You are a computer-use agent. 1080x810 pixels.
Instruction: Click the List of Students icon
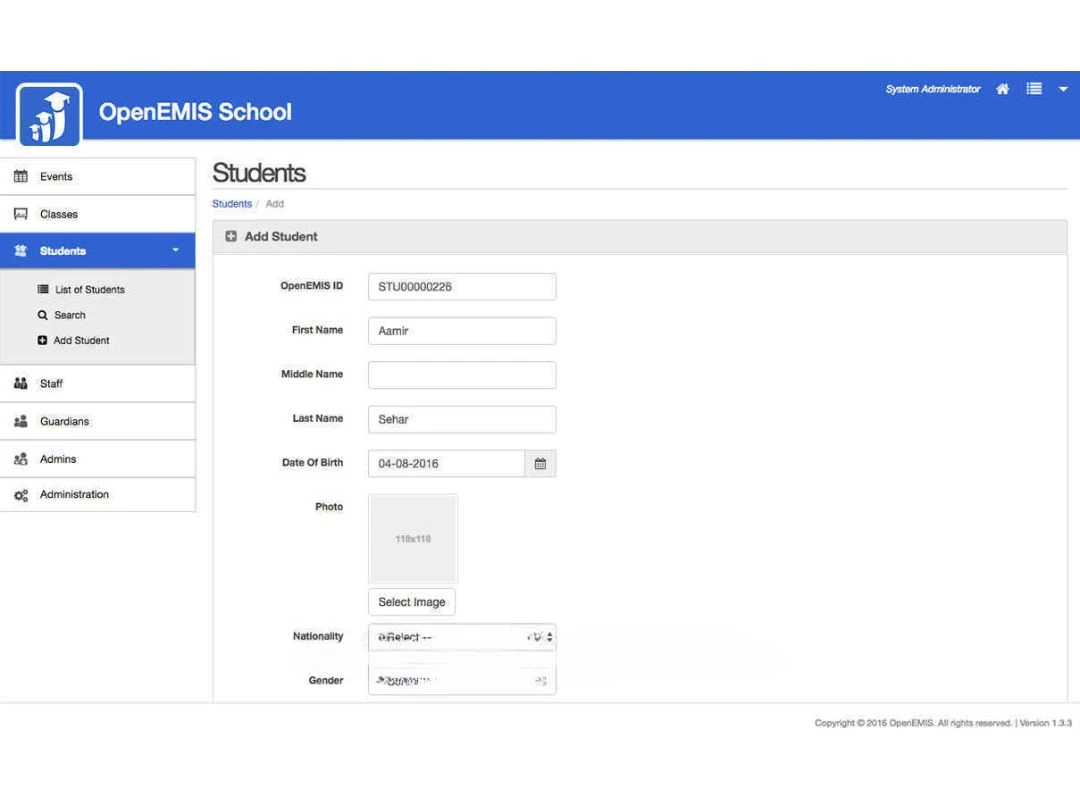pyautogui.click(x=43, y=289)
